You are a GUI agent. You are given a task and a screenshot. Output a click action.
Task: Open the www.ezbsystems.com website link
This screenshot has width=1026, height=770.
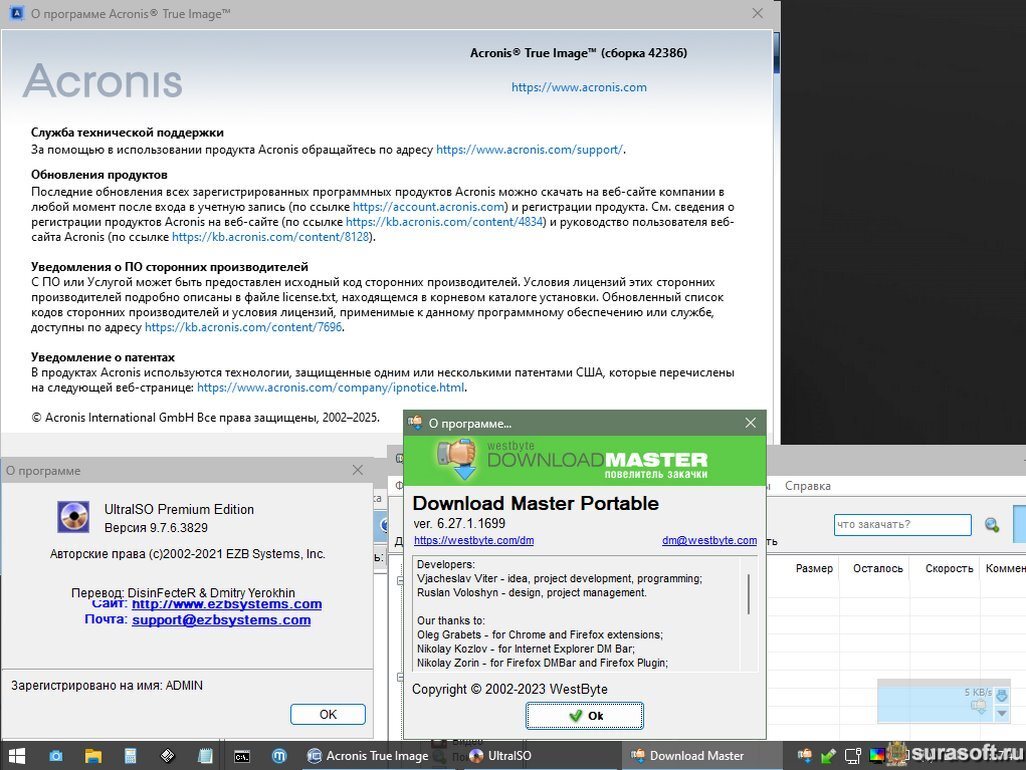[x=226, y=604]
